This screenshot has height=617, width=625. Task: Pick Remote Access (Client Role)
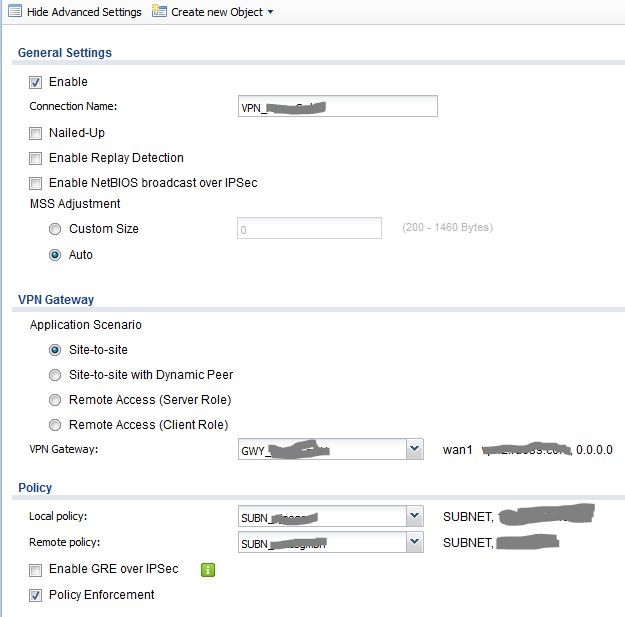pyautogui.click(x=56, y=425)
